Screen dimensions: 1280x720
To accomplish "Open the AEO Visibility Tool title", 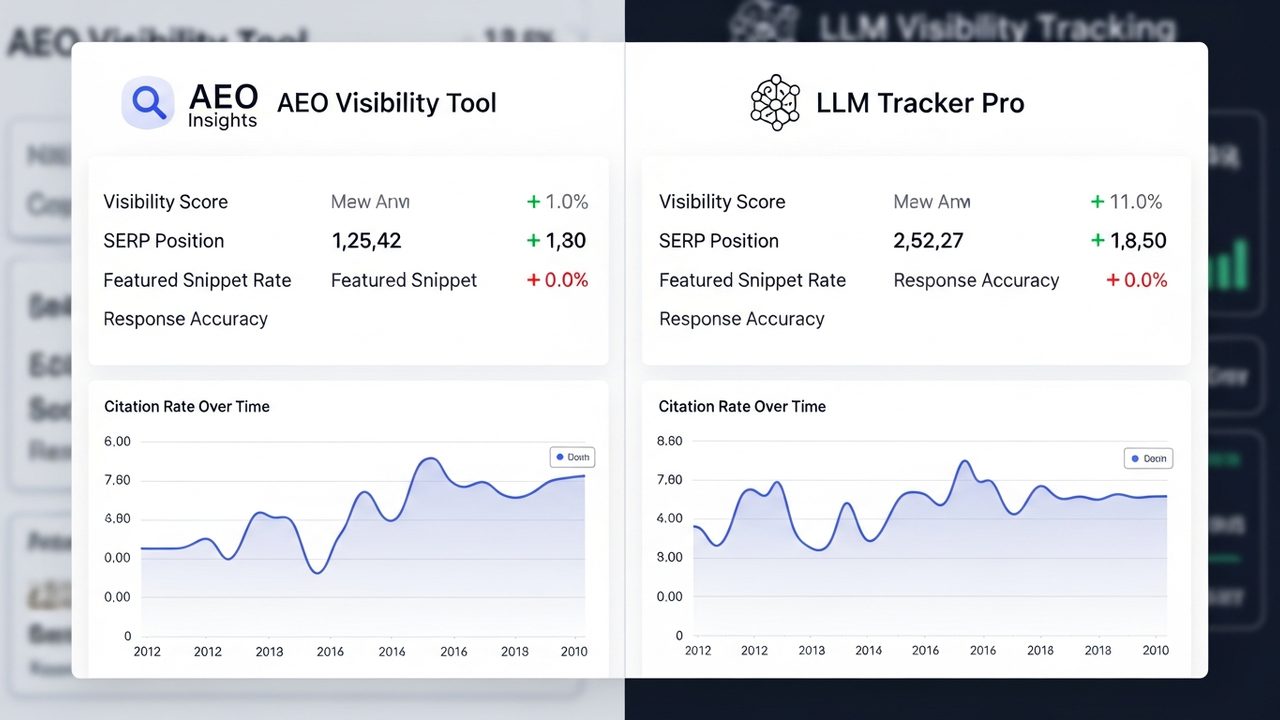I will coord(386,103).
